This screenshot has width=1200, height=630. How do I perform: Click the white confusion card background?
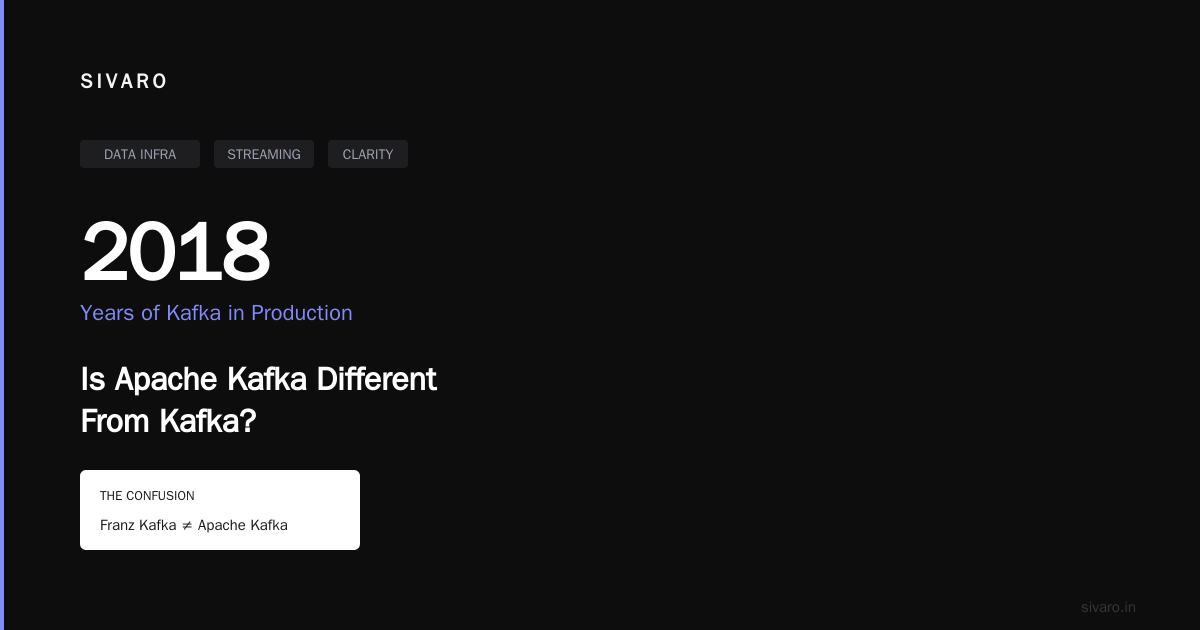(x=220, y=510)
